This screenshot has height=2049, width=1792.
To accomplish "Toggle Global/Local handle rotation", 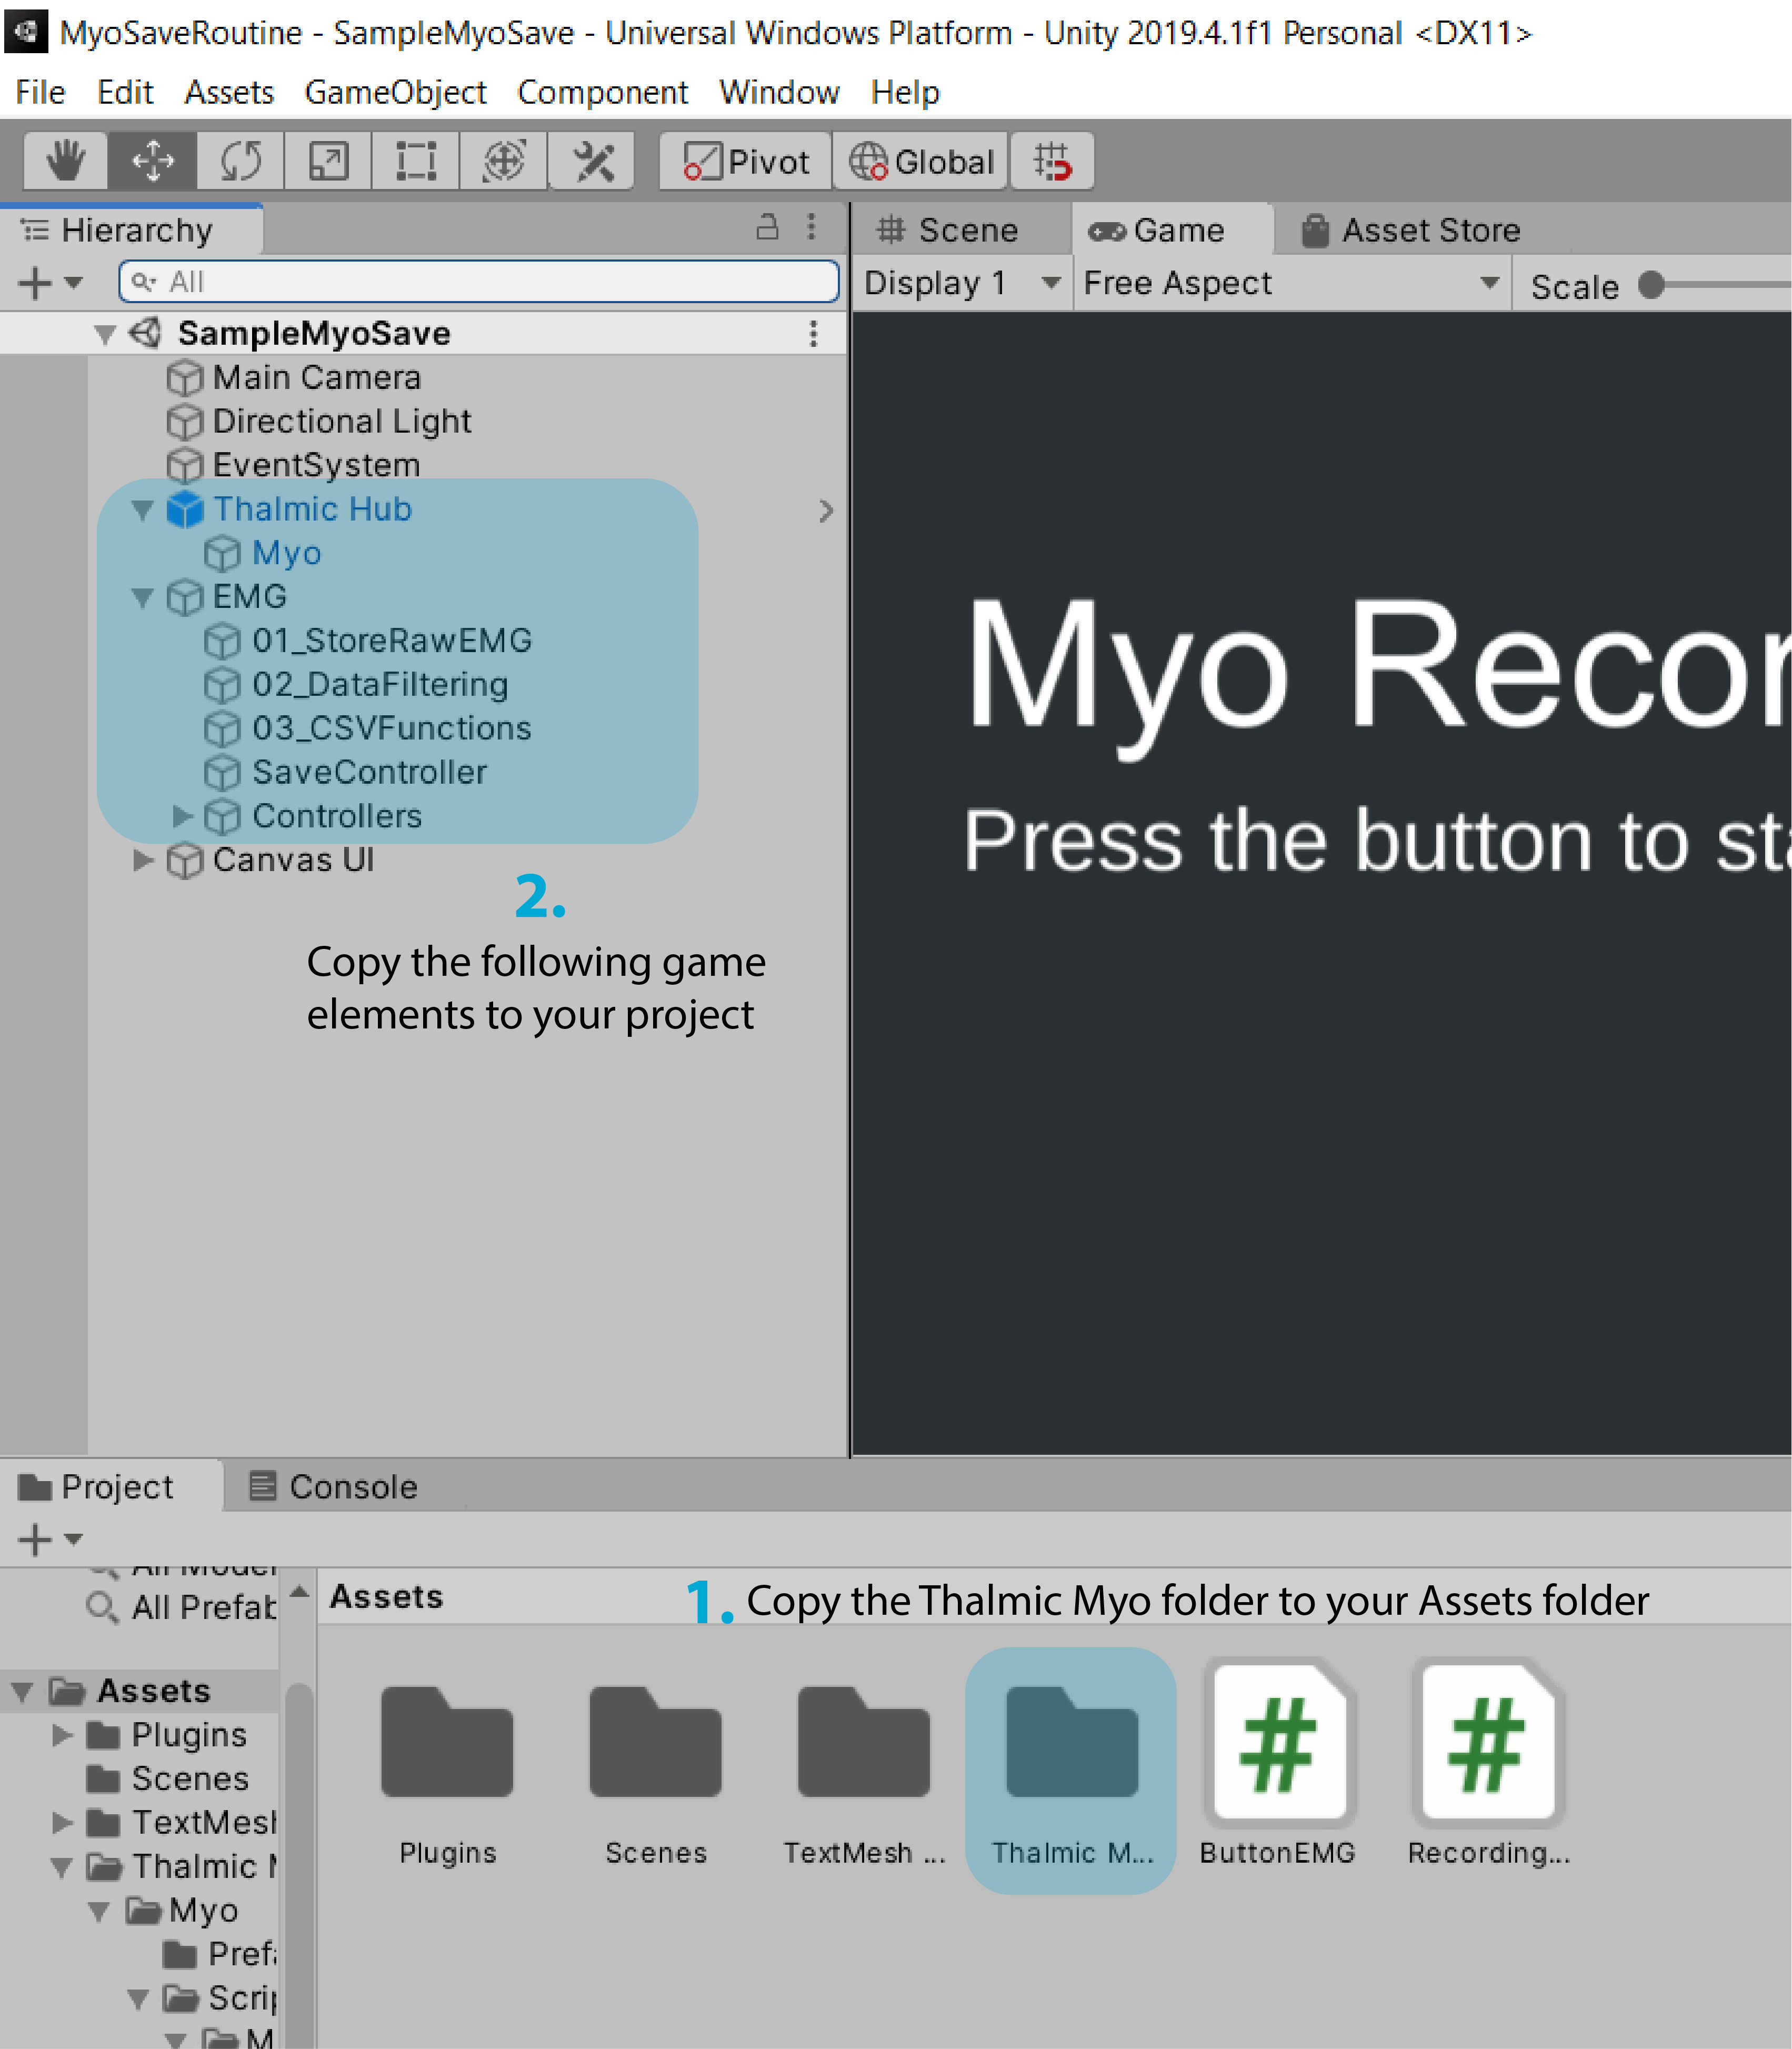I will [x=921, y=161].
